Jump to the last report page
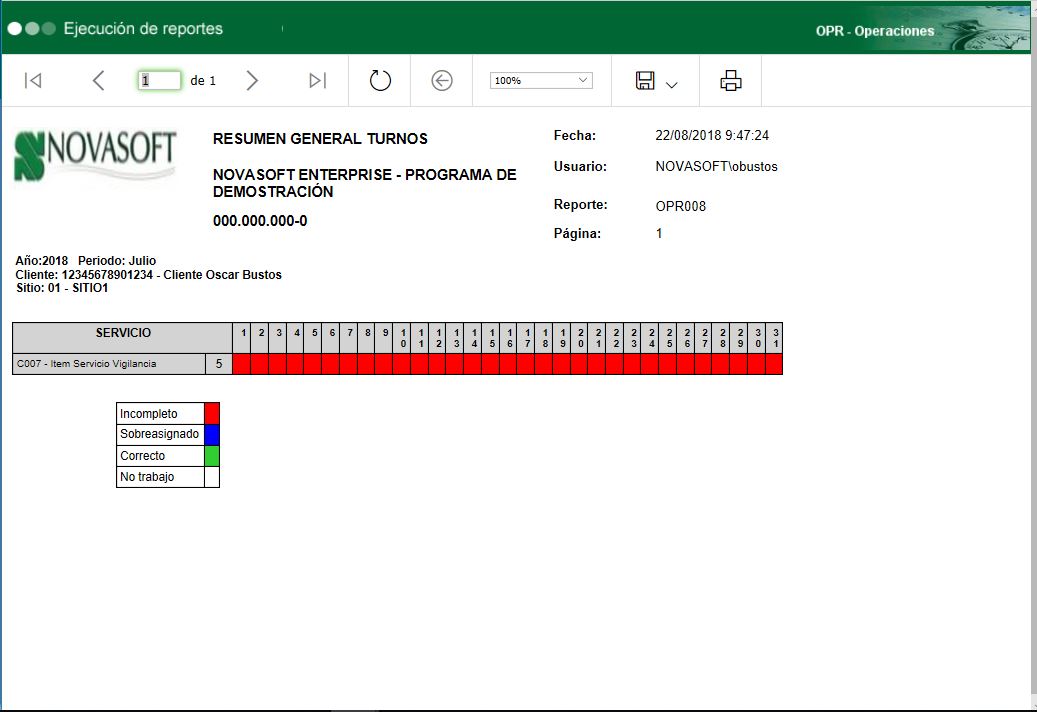Screen dimensions: 1037x712 tap(318, 81)
